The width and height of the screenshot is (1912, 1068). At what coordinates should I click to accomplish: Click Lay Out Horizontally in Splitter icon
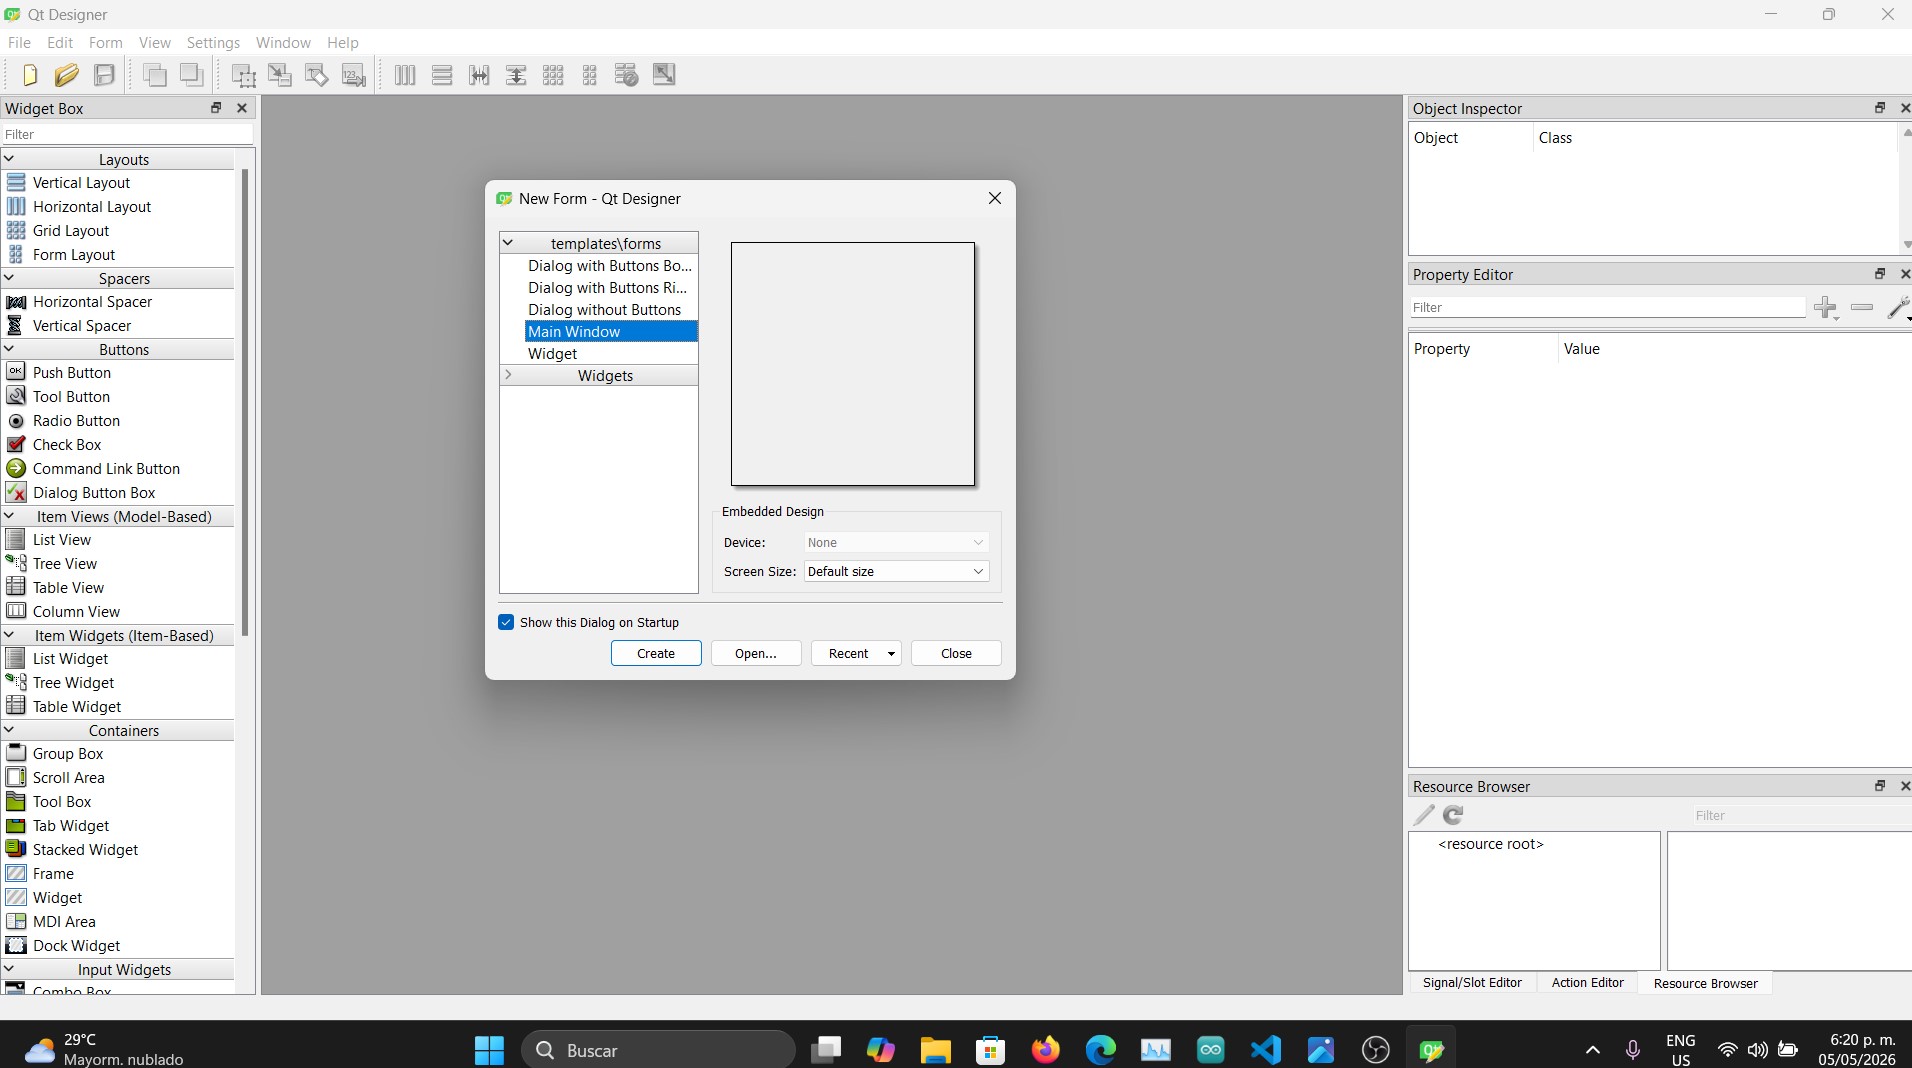click(x=479, y=75)
